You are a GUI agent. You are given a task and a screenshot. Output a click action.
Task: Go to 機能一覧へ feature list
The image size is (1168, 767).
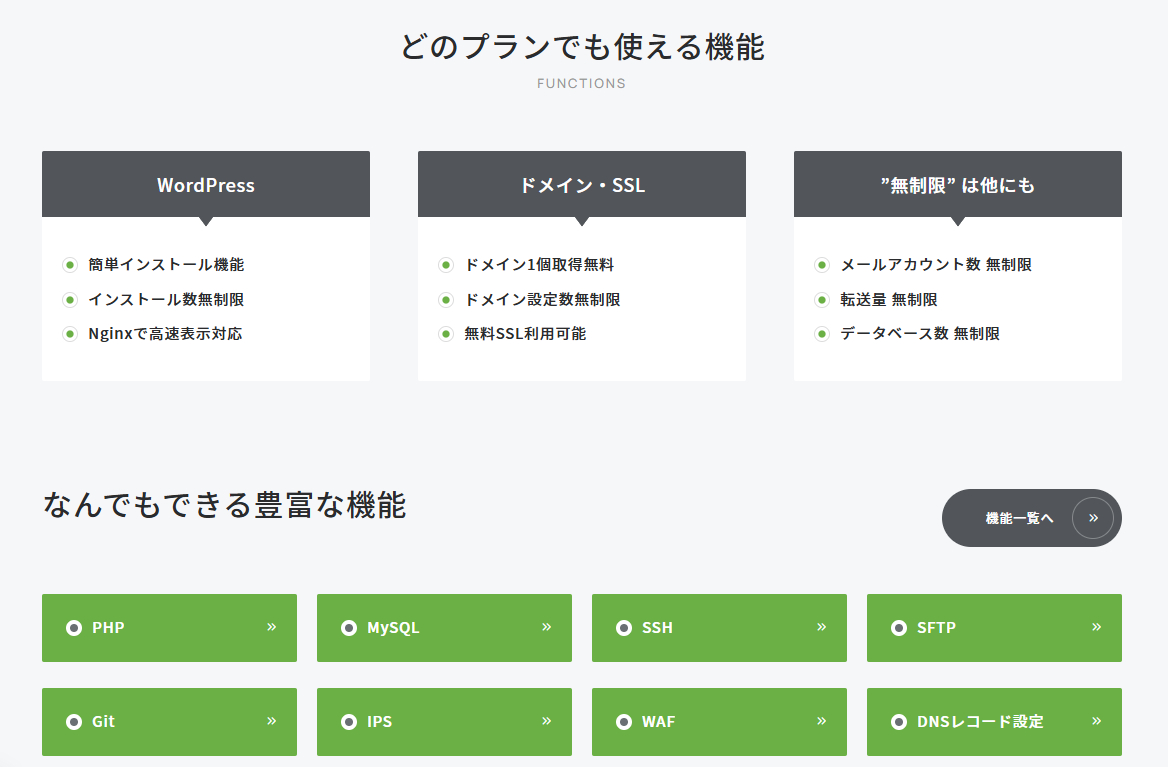point(1032,518)
